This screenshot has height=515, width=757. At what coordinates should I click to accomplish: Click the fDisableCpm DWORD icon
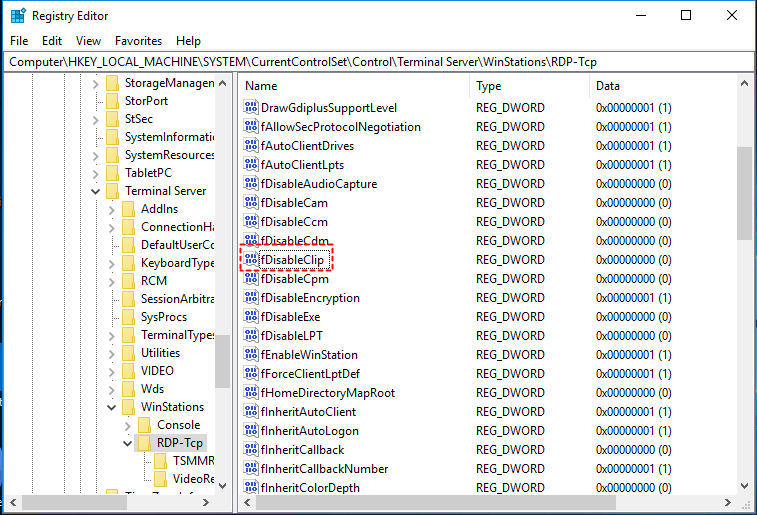pyautogui.click(x=251, y=278)
